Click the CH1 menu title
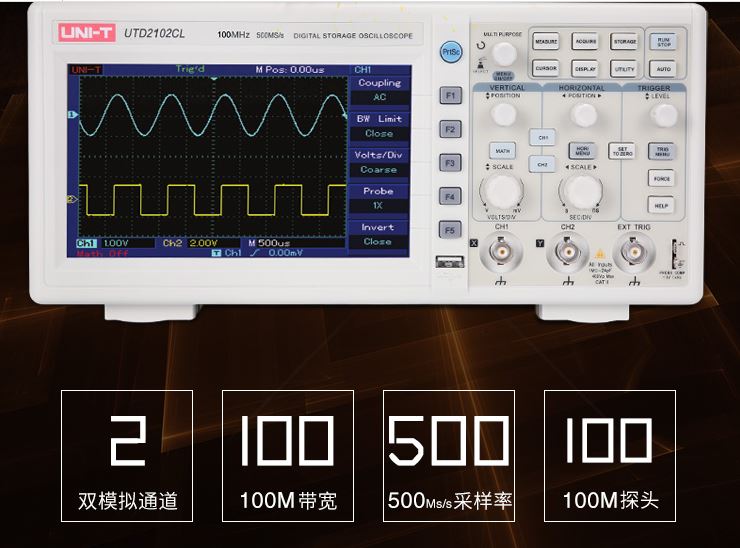 pos(362,70)
